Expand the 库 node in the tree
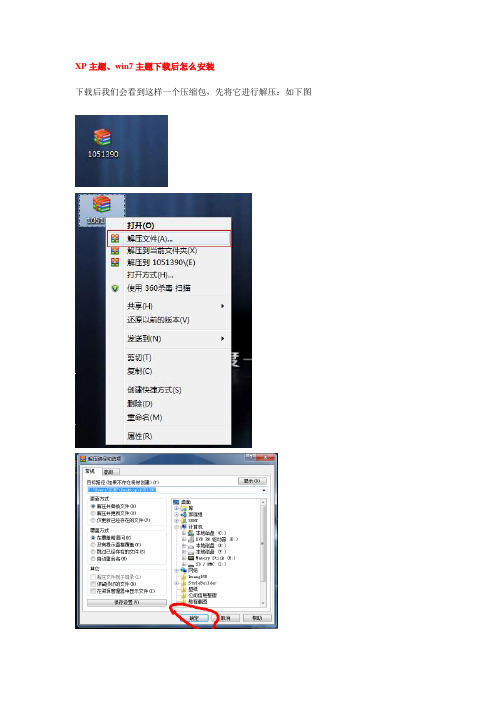This screenshot has width=496, height=702. point(176,508)
